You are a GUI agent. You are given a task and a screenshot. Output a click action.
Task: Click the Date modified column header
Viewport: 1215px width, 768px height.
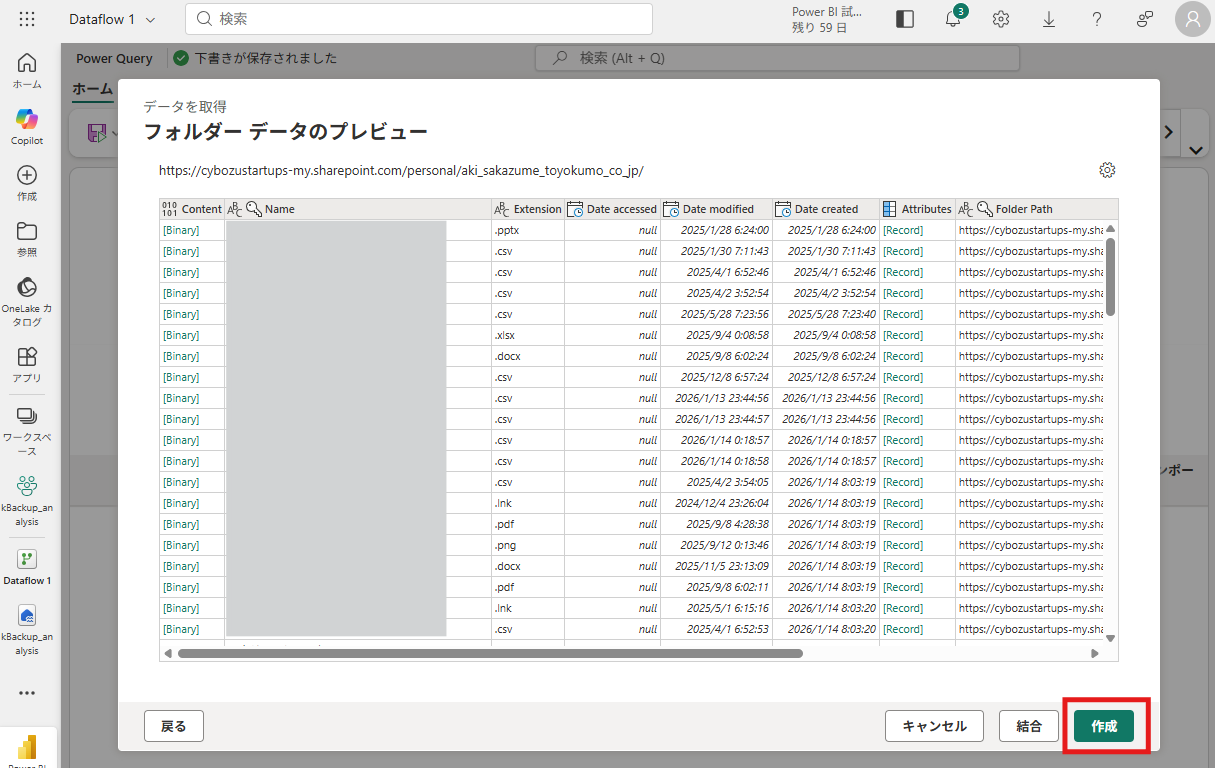[717, 209]
